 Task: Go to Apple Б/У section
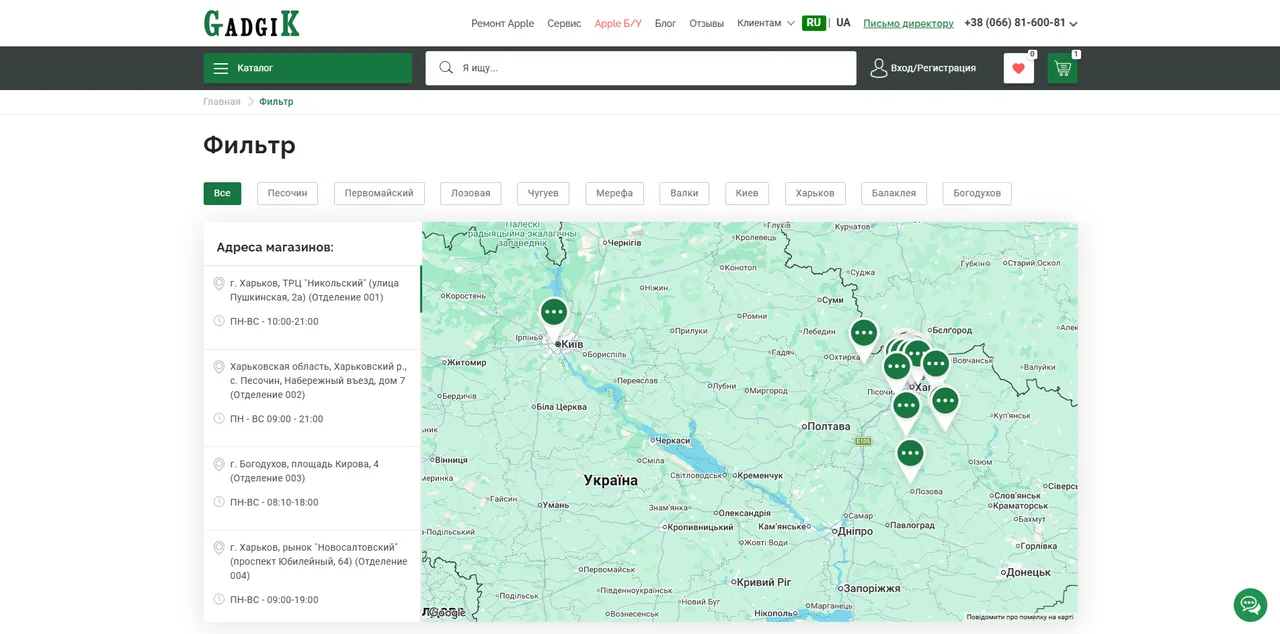click(x=618, y=23)
